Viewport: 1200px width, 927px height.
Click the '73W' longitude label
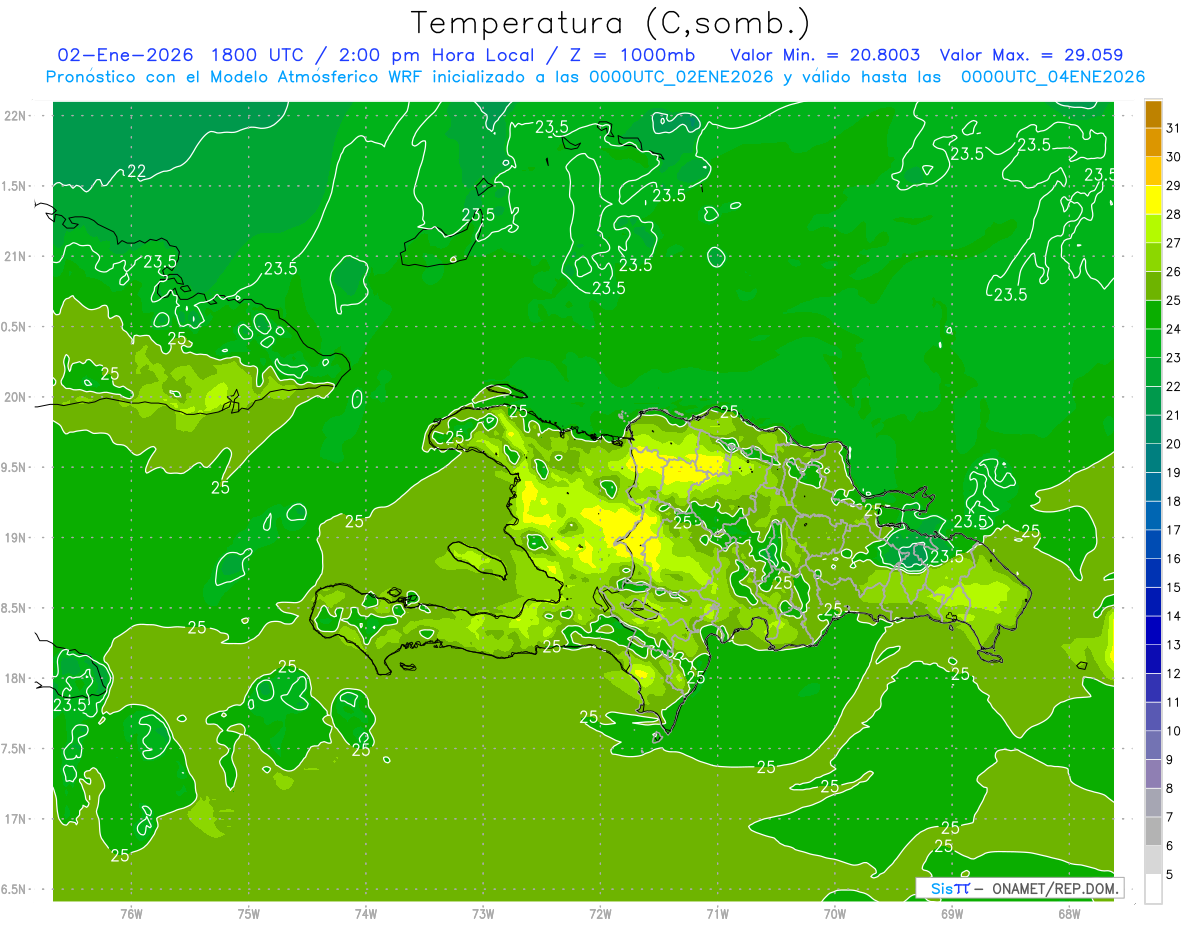[483, 914]
